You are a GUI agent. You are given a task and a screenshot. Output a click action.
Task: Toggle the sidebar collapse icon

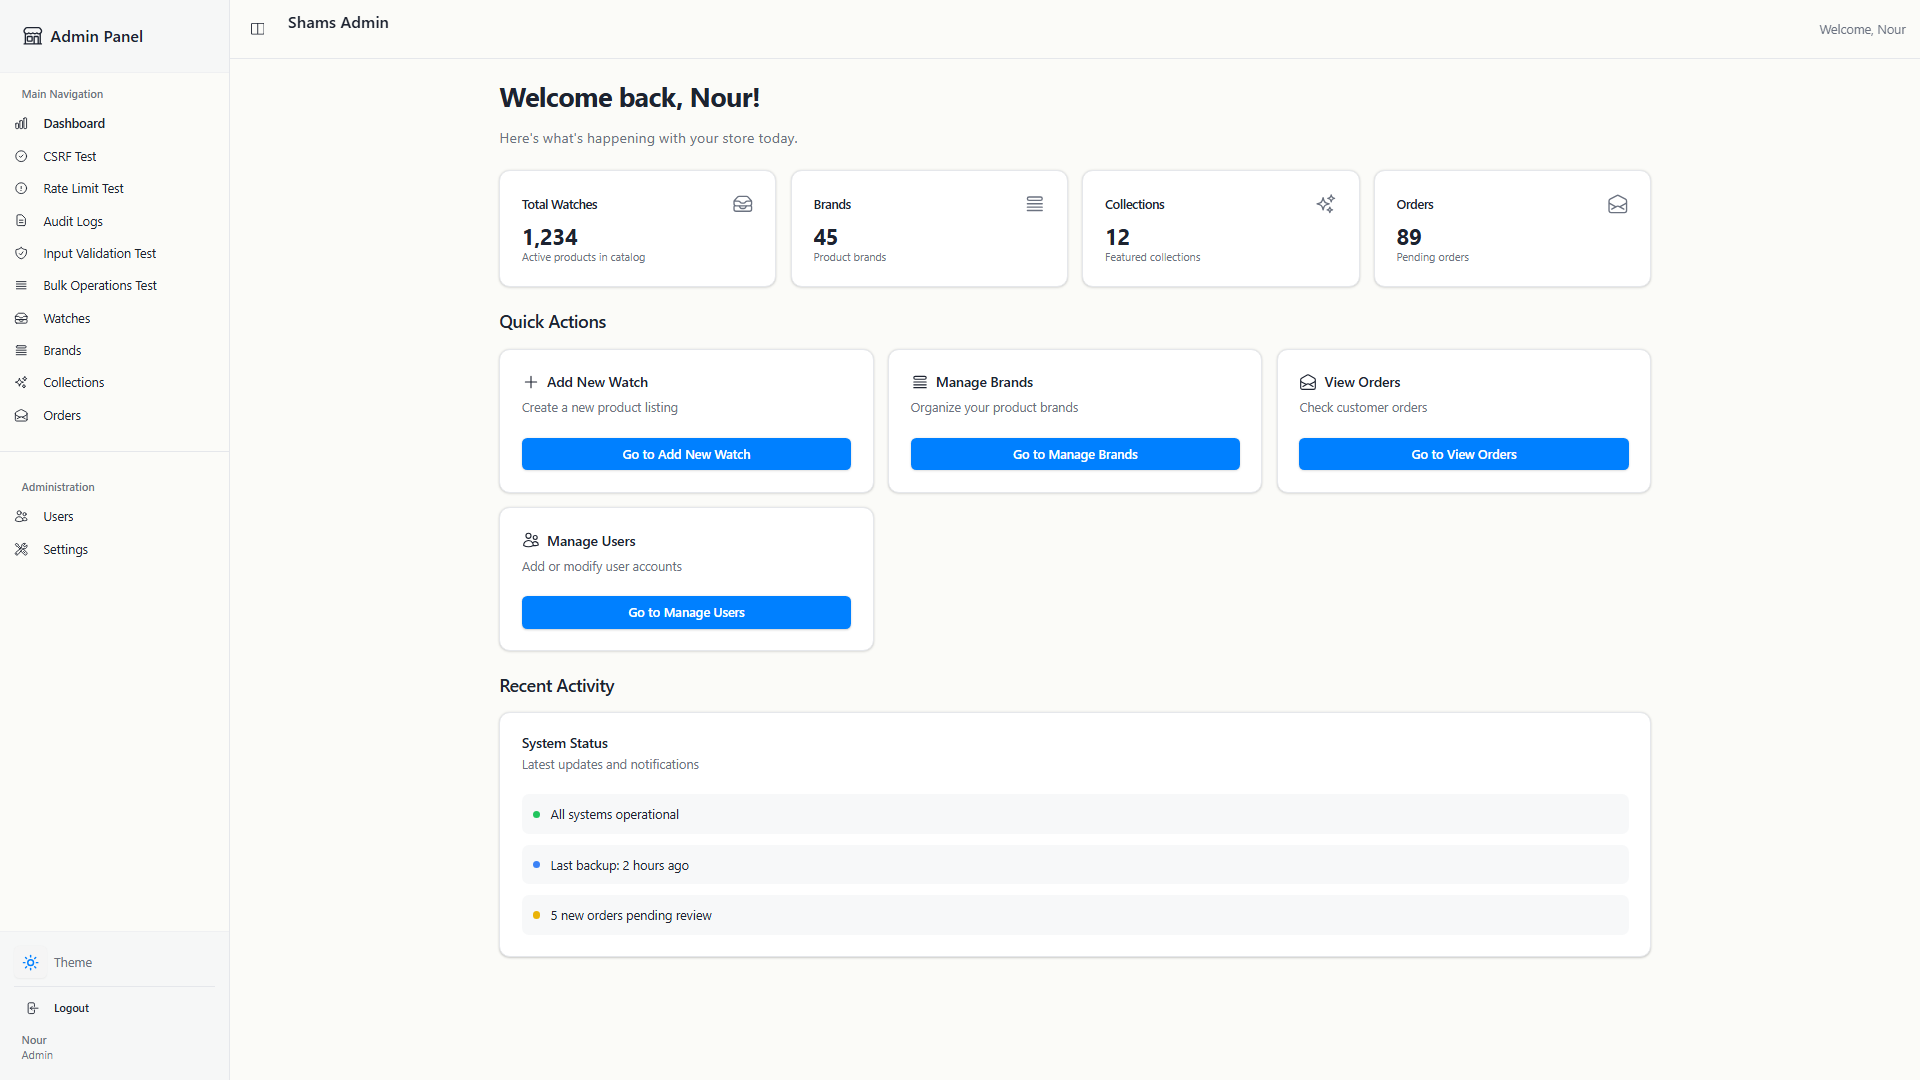(x=257, y=29)
